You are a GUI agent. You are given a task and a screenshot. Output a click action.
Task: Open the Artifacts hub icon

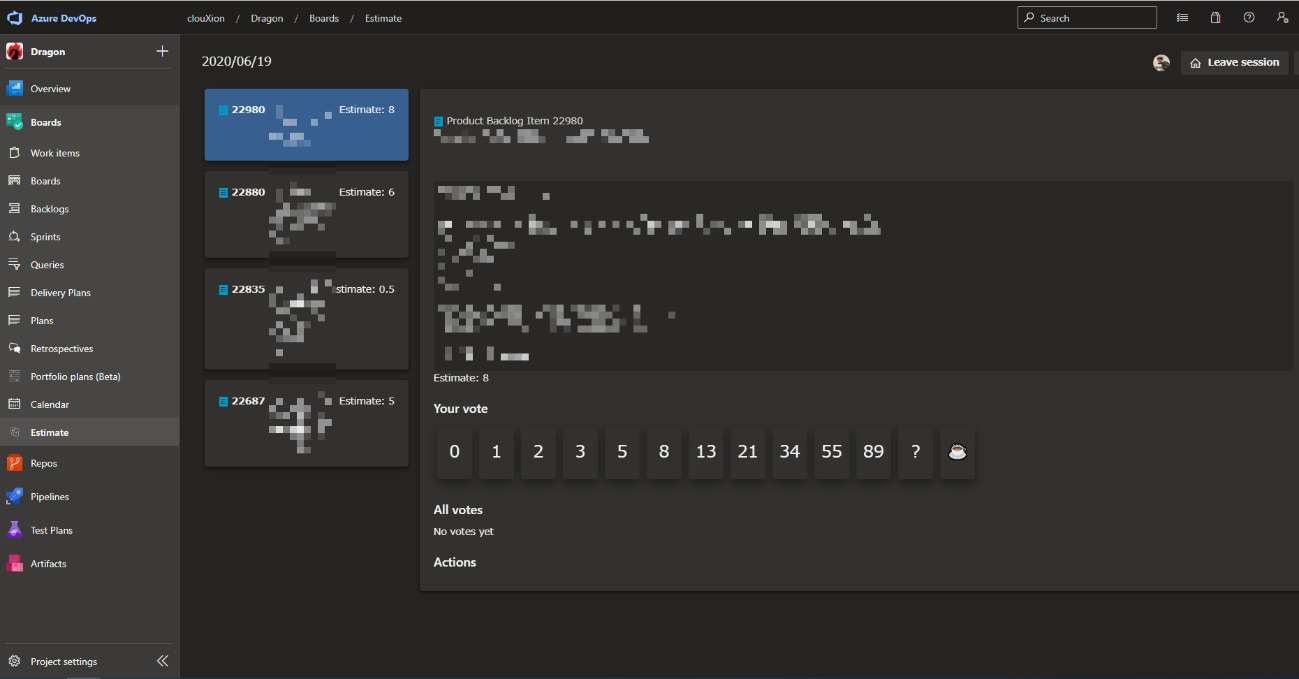click(14, 563)
